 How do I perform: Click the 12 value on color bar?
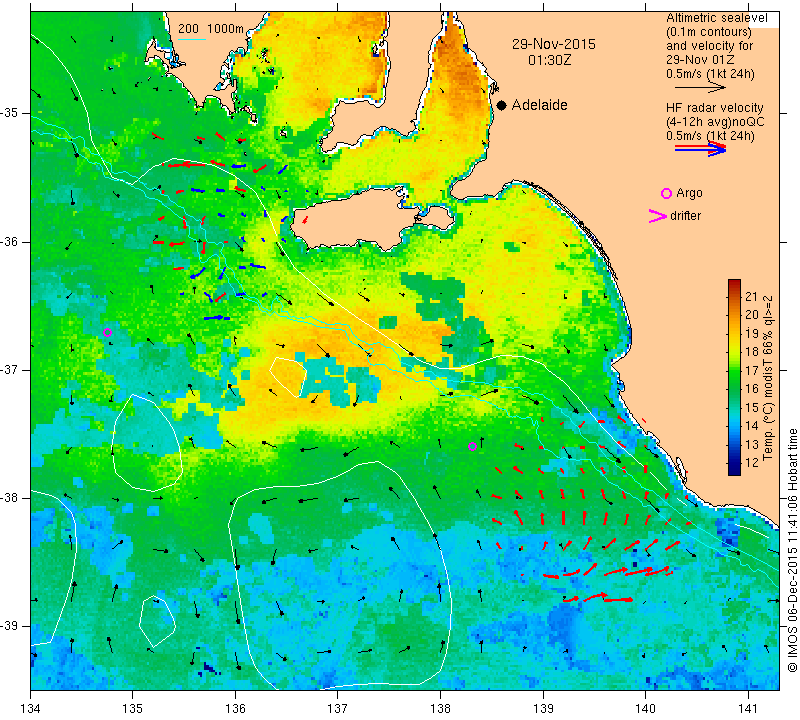click(752, 463)
